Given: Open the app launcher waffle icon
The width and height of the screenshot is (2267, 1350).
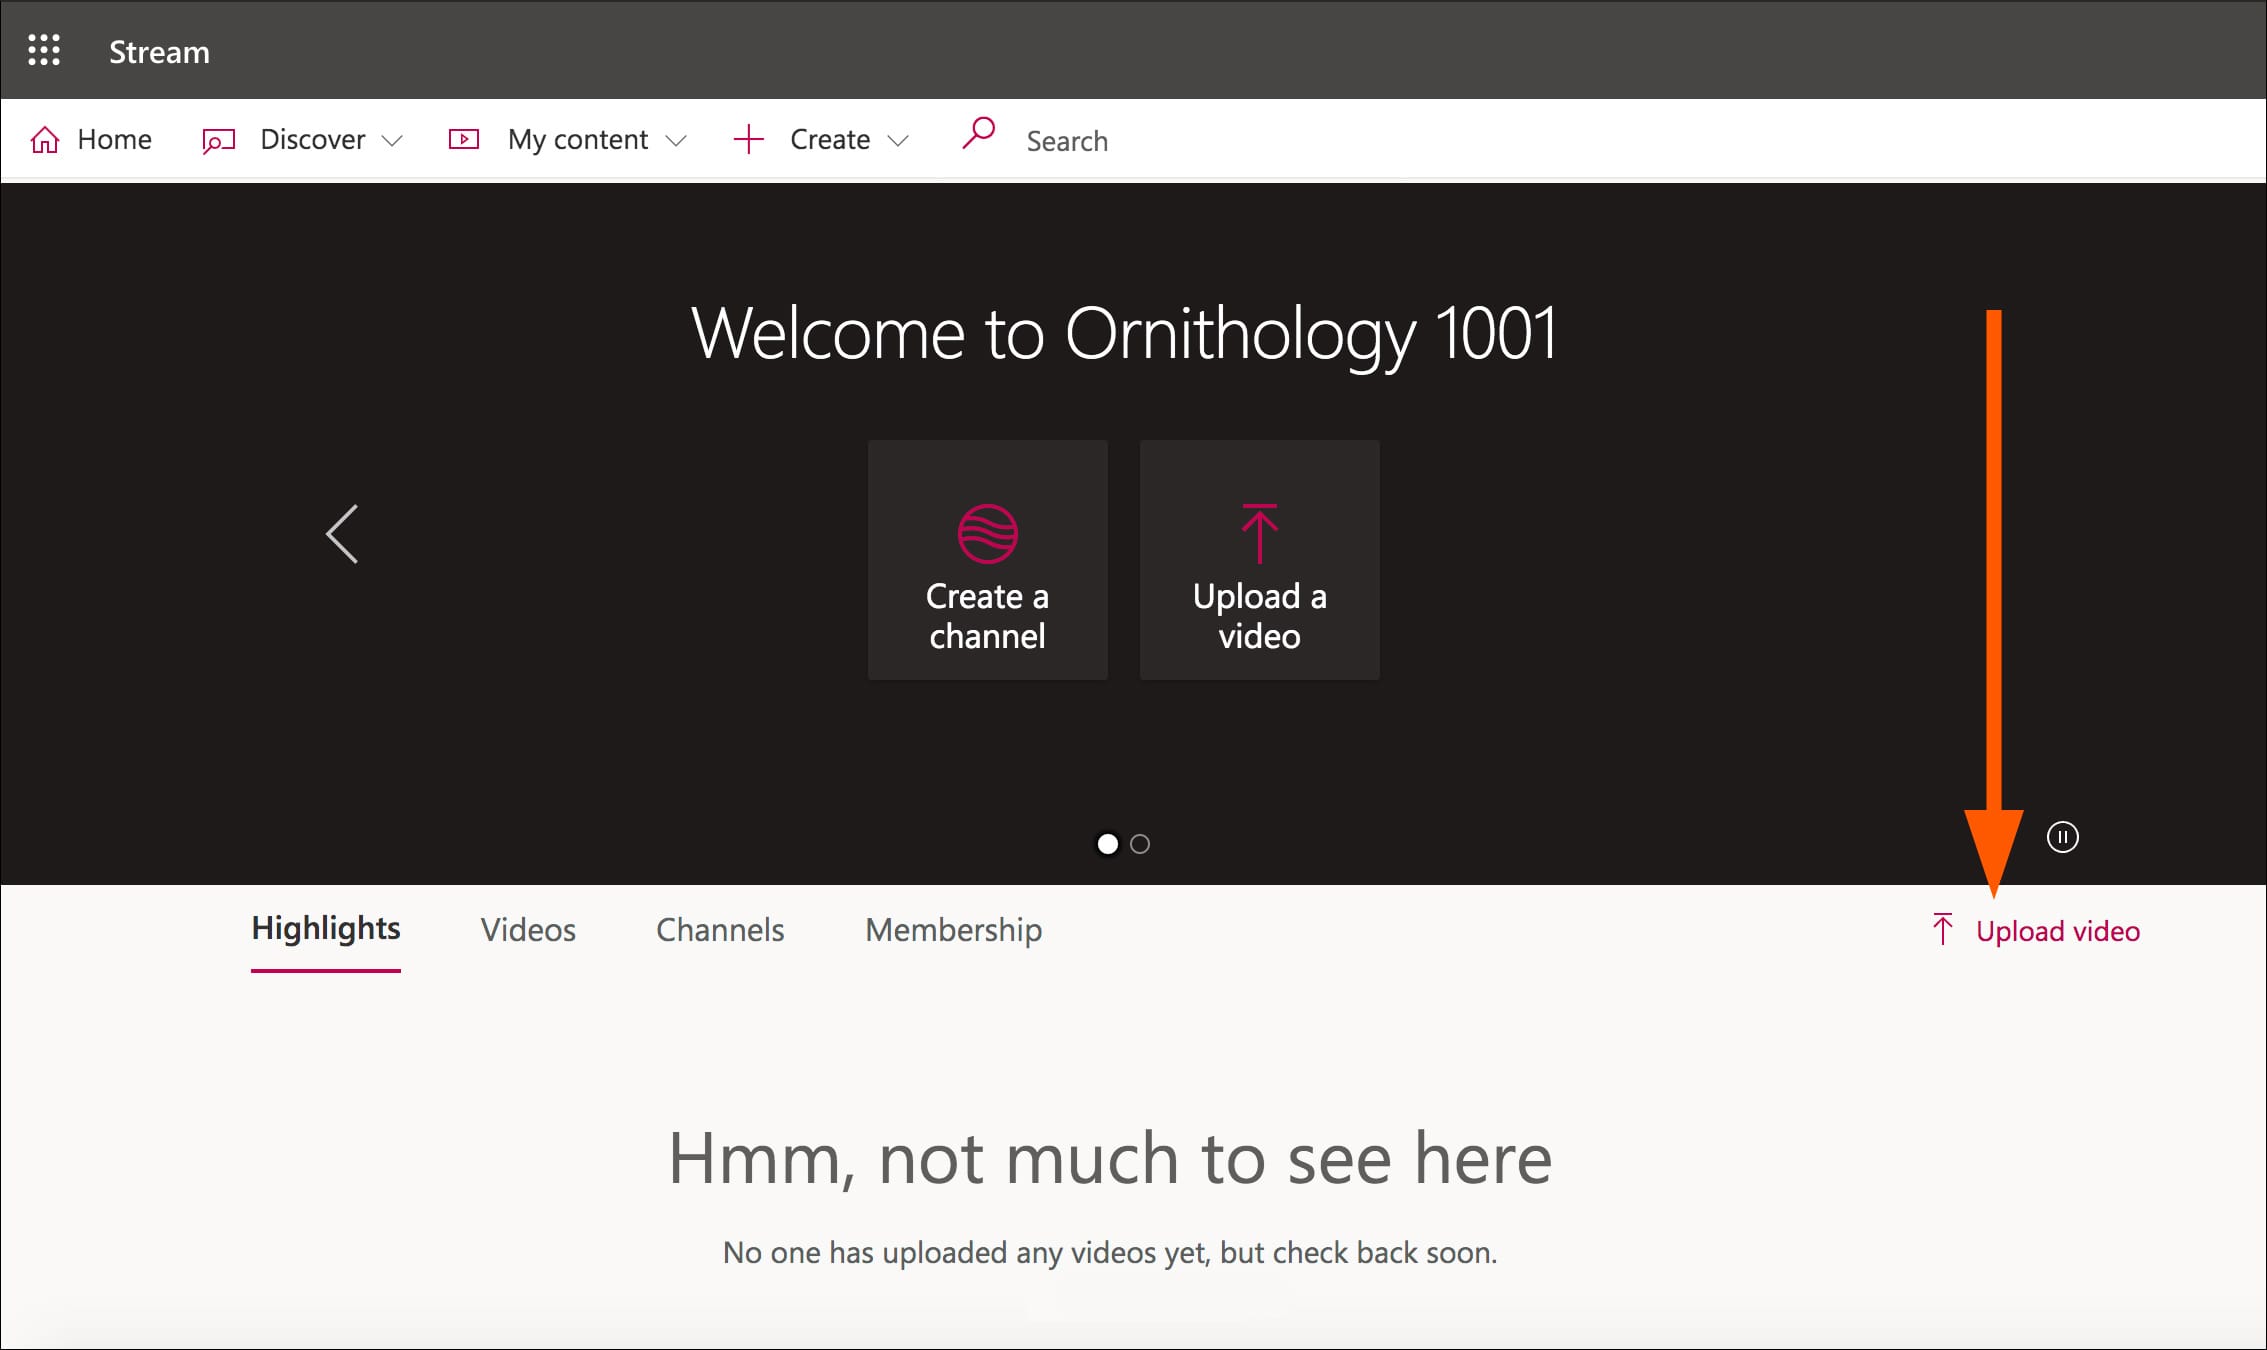Looking at the screenshot, I should click(44, 50).
